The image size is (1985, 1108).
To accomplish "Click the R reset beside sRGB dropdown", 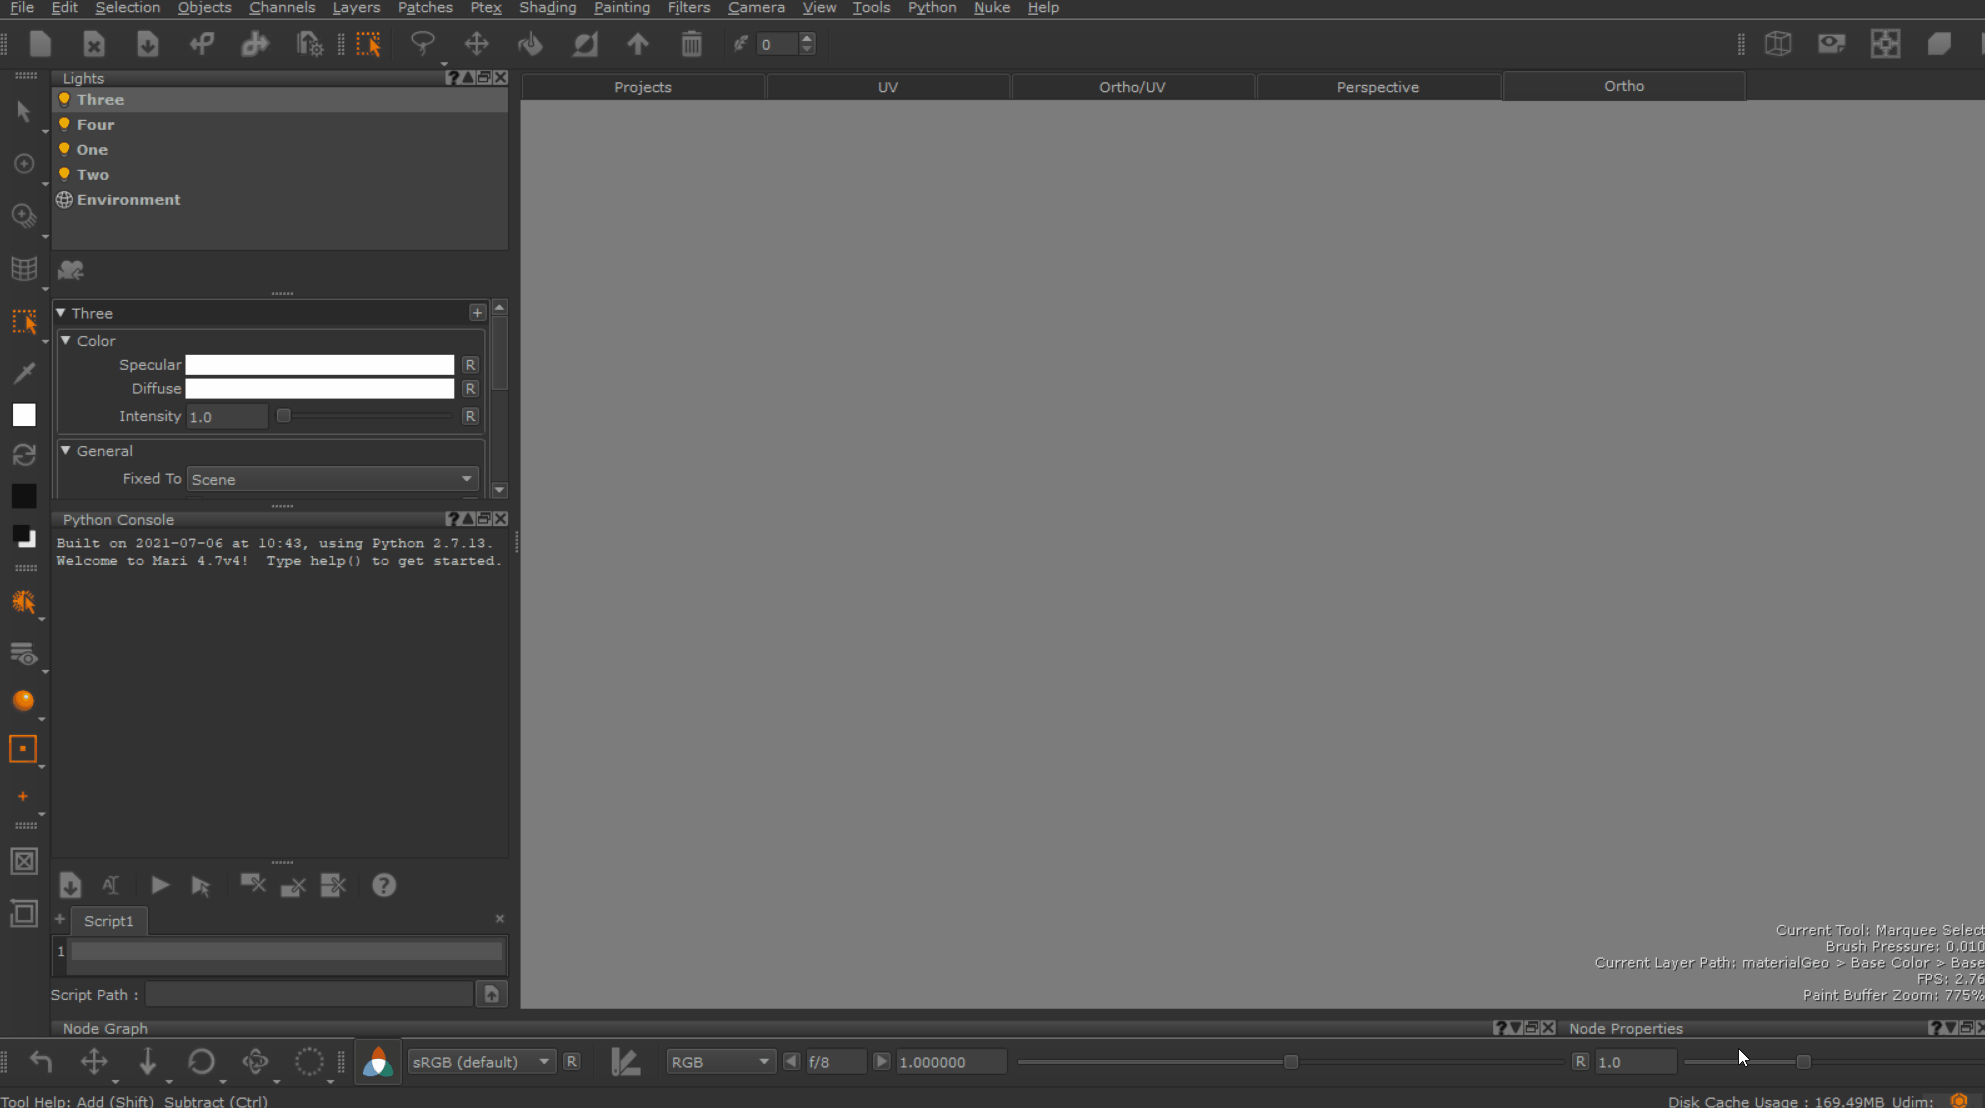I will click(x=571, y=1062).
